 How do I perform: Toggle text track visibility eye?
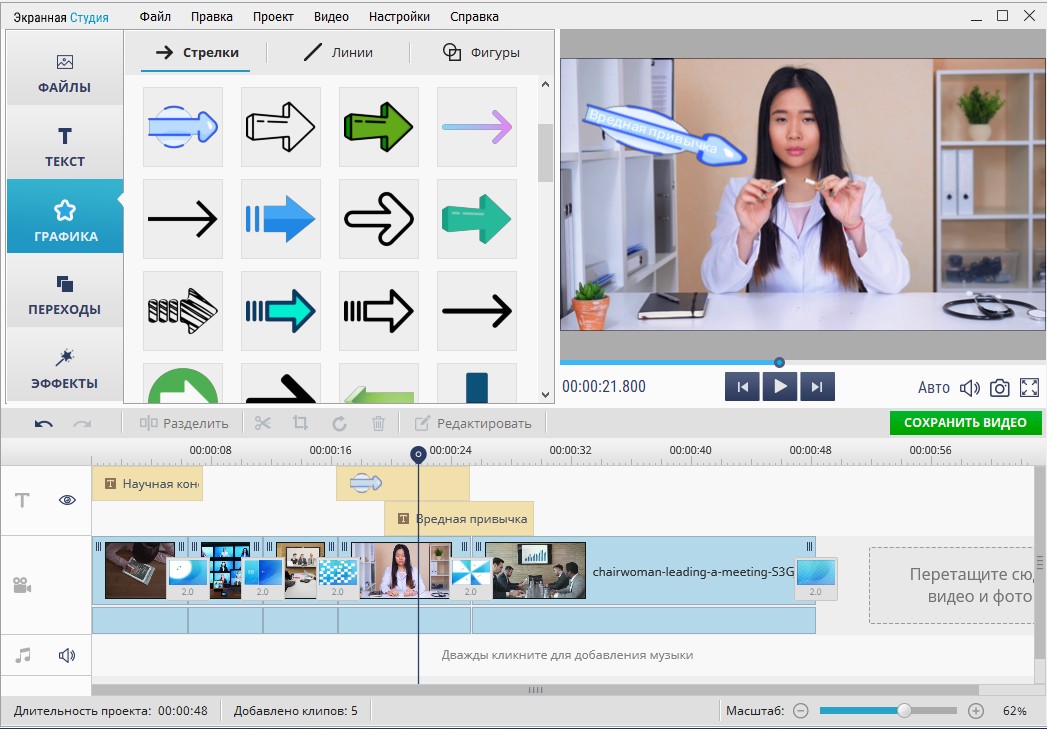[67, 500]
